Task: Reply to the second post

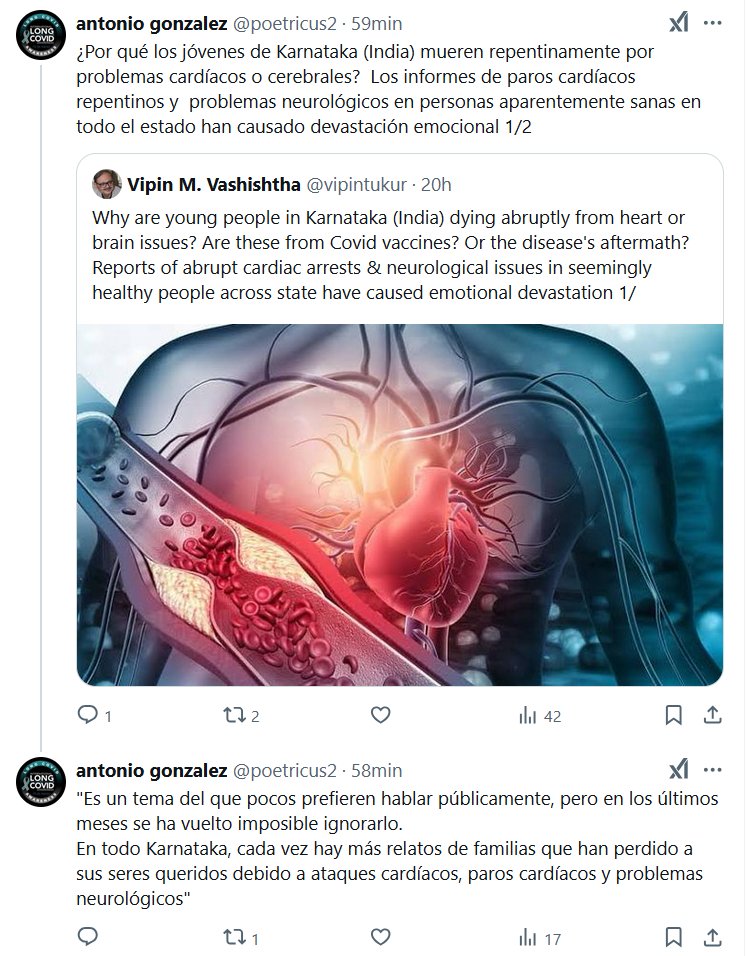Action: point(87,937)
